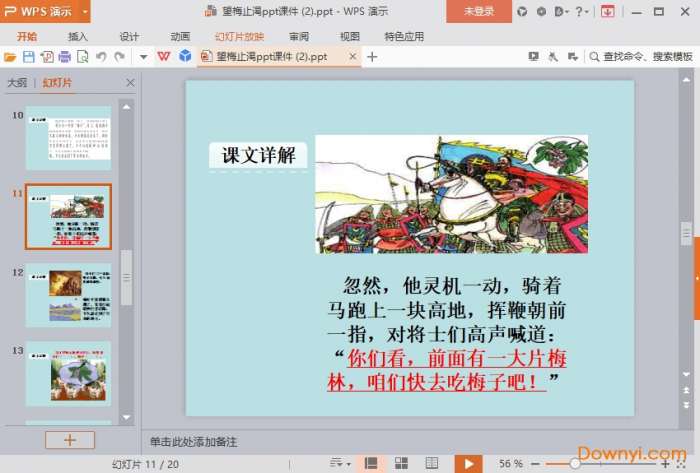Viewport: 700px width, 473px height.
Task: Click the horseback warriors illustration on slide
Action: pos(451,194)
